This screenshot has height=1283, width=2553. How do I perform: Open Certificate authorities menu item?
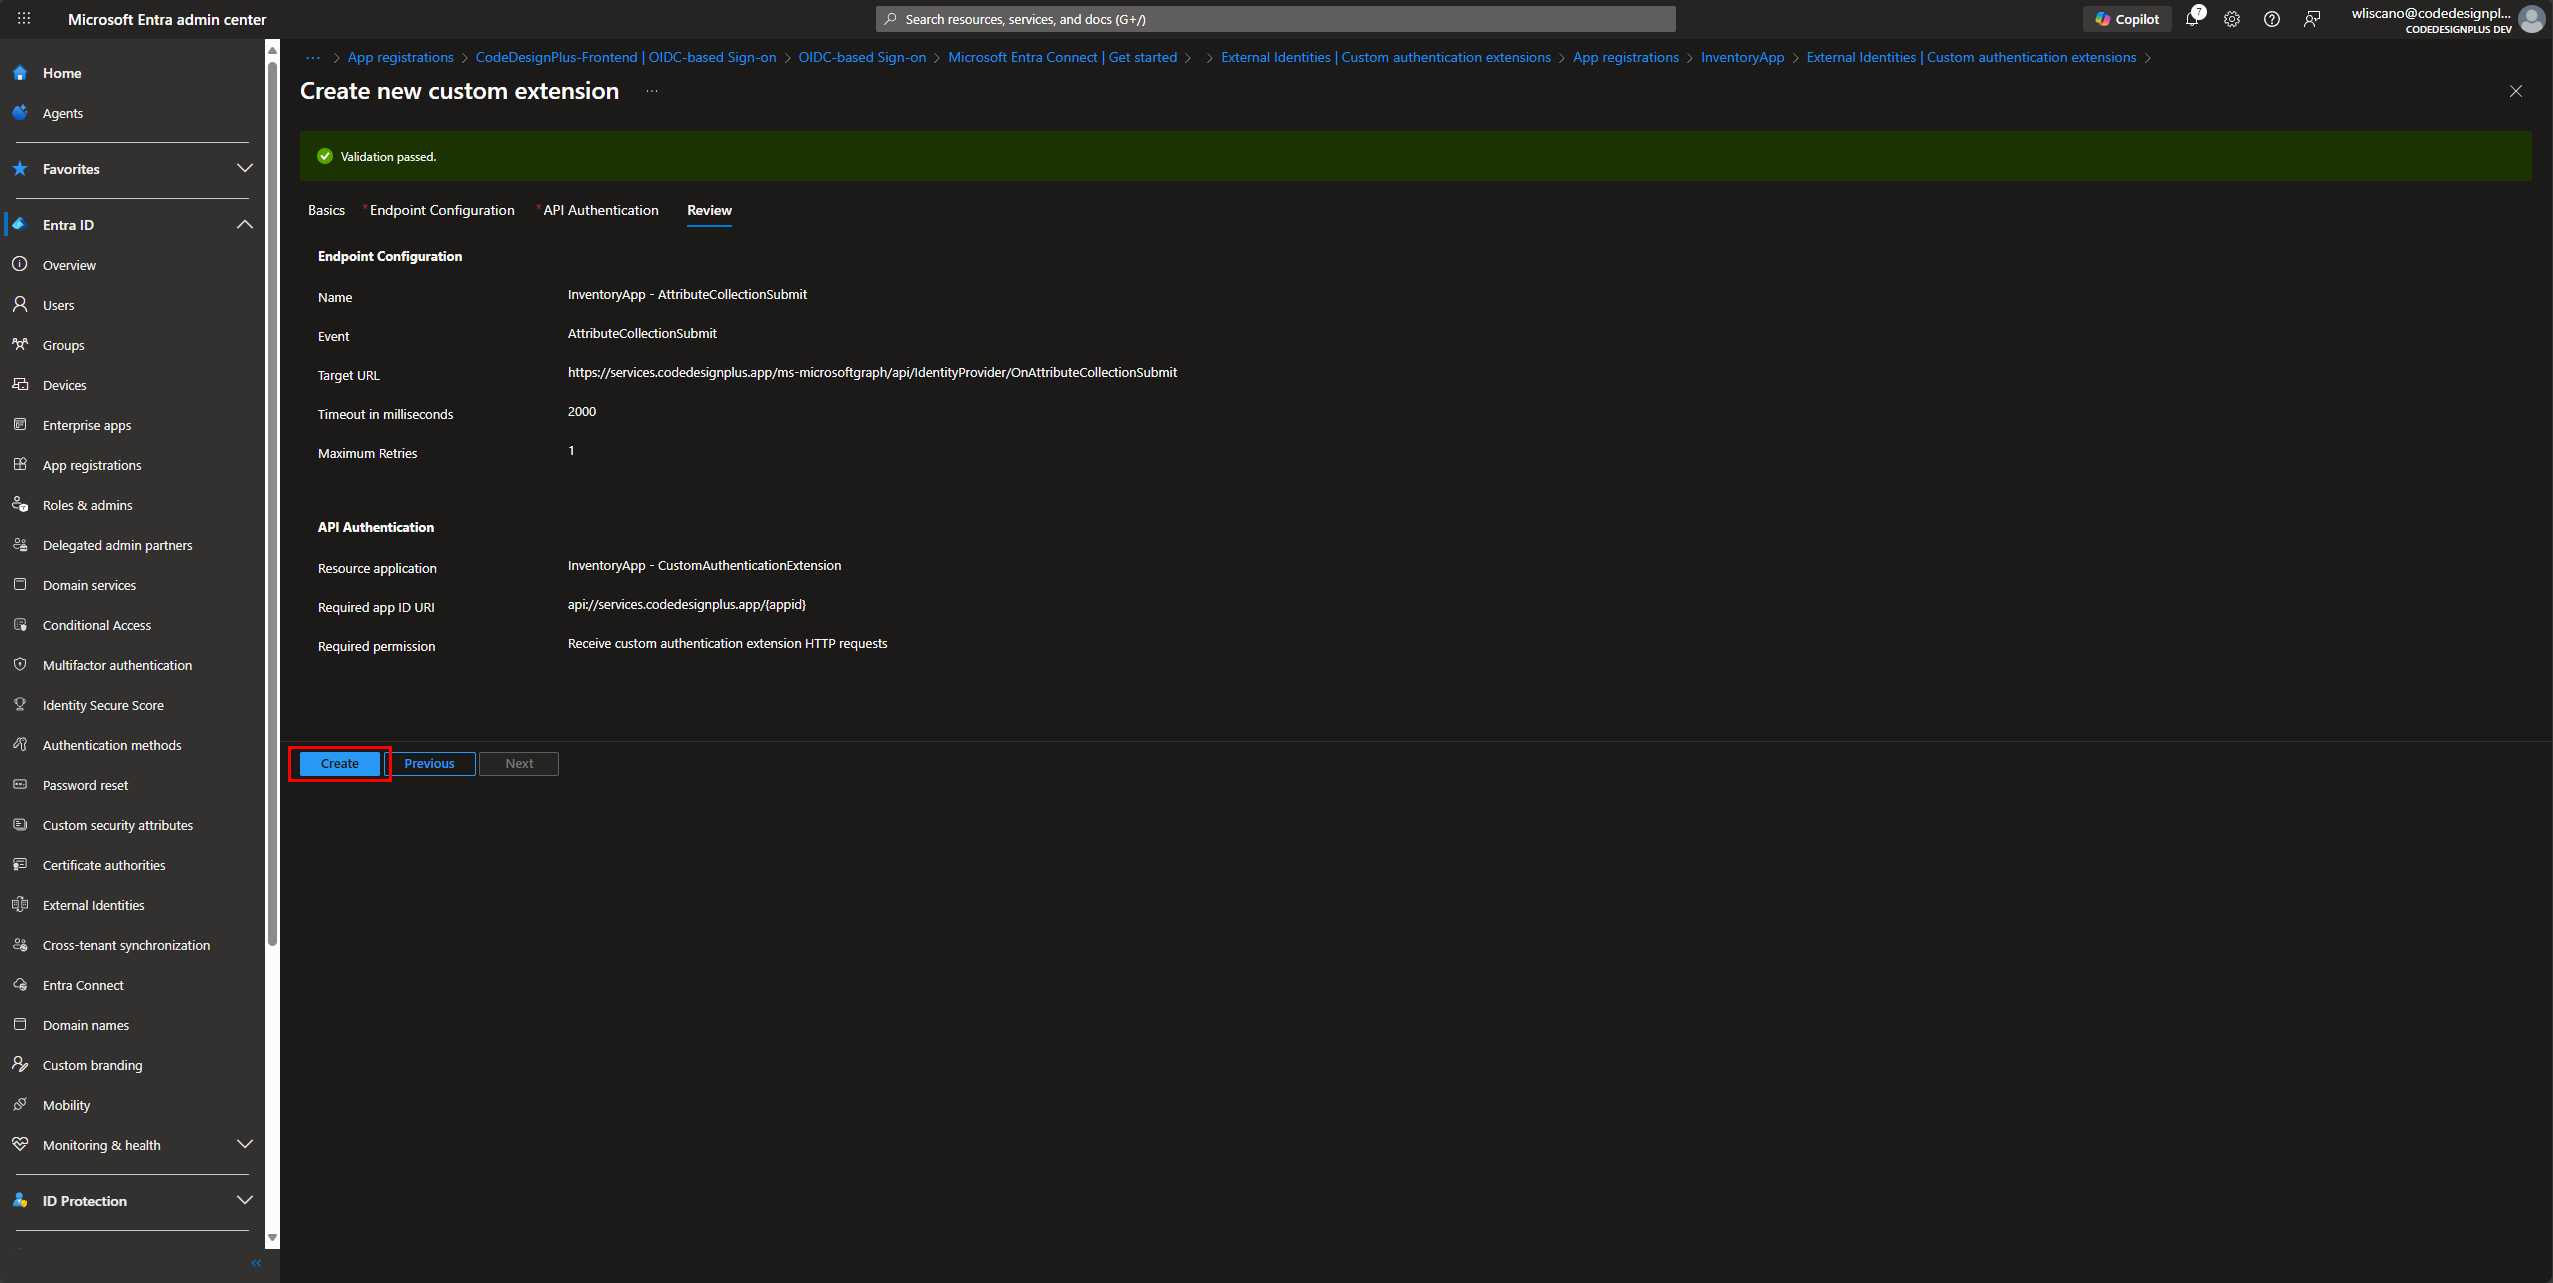104,865
